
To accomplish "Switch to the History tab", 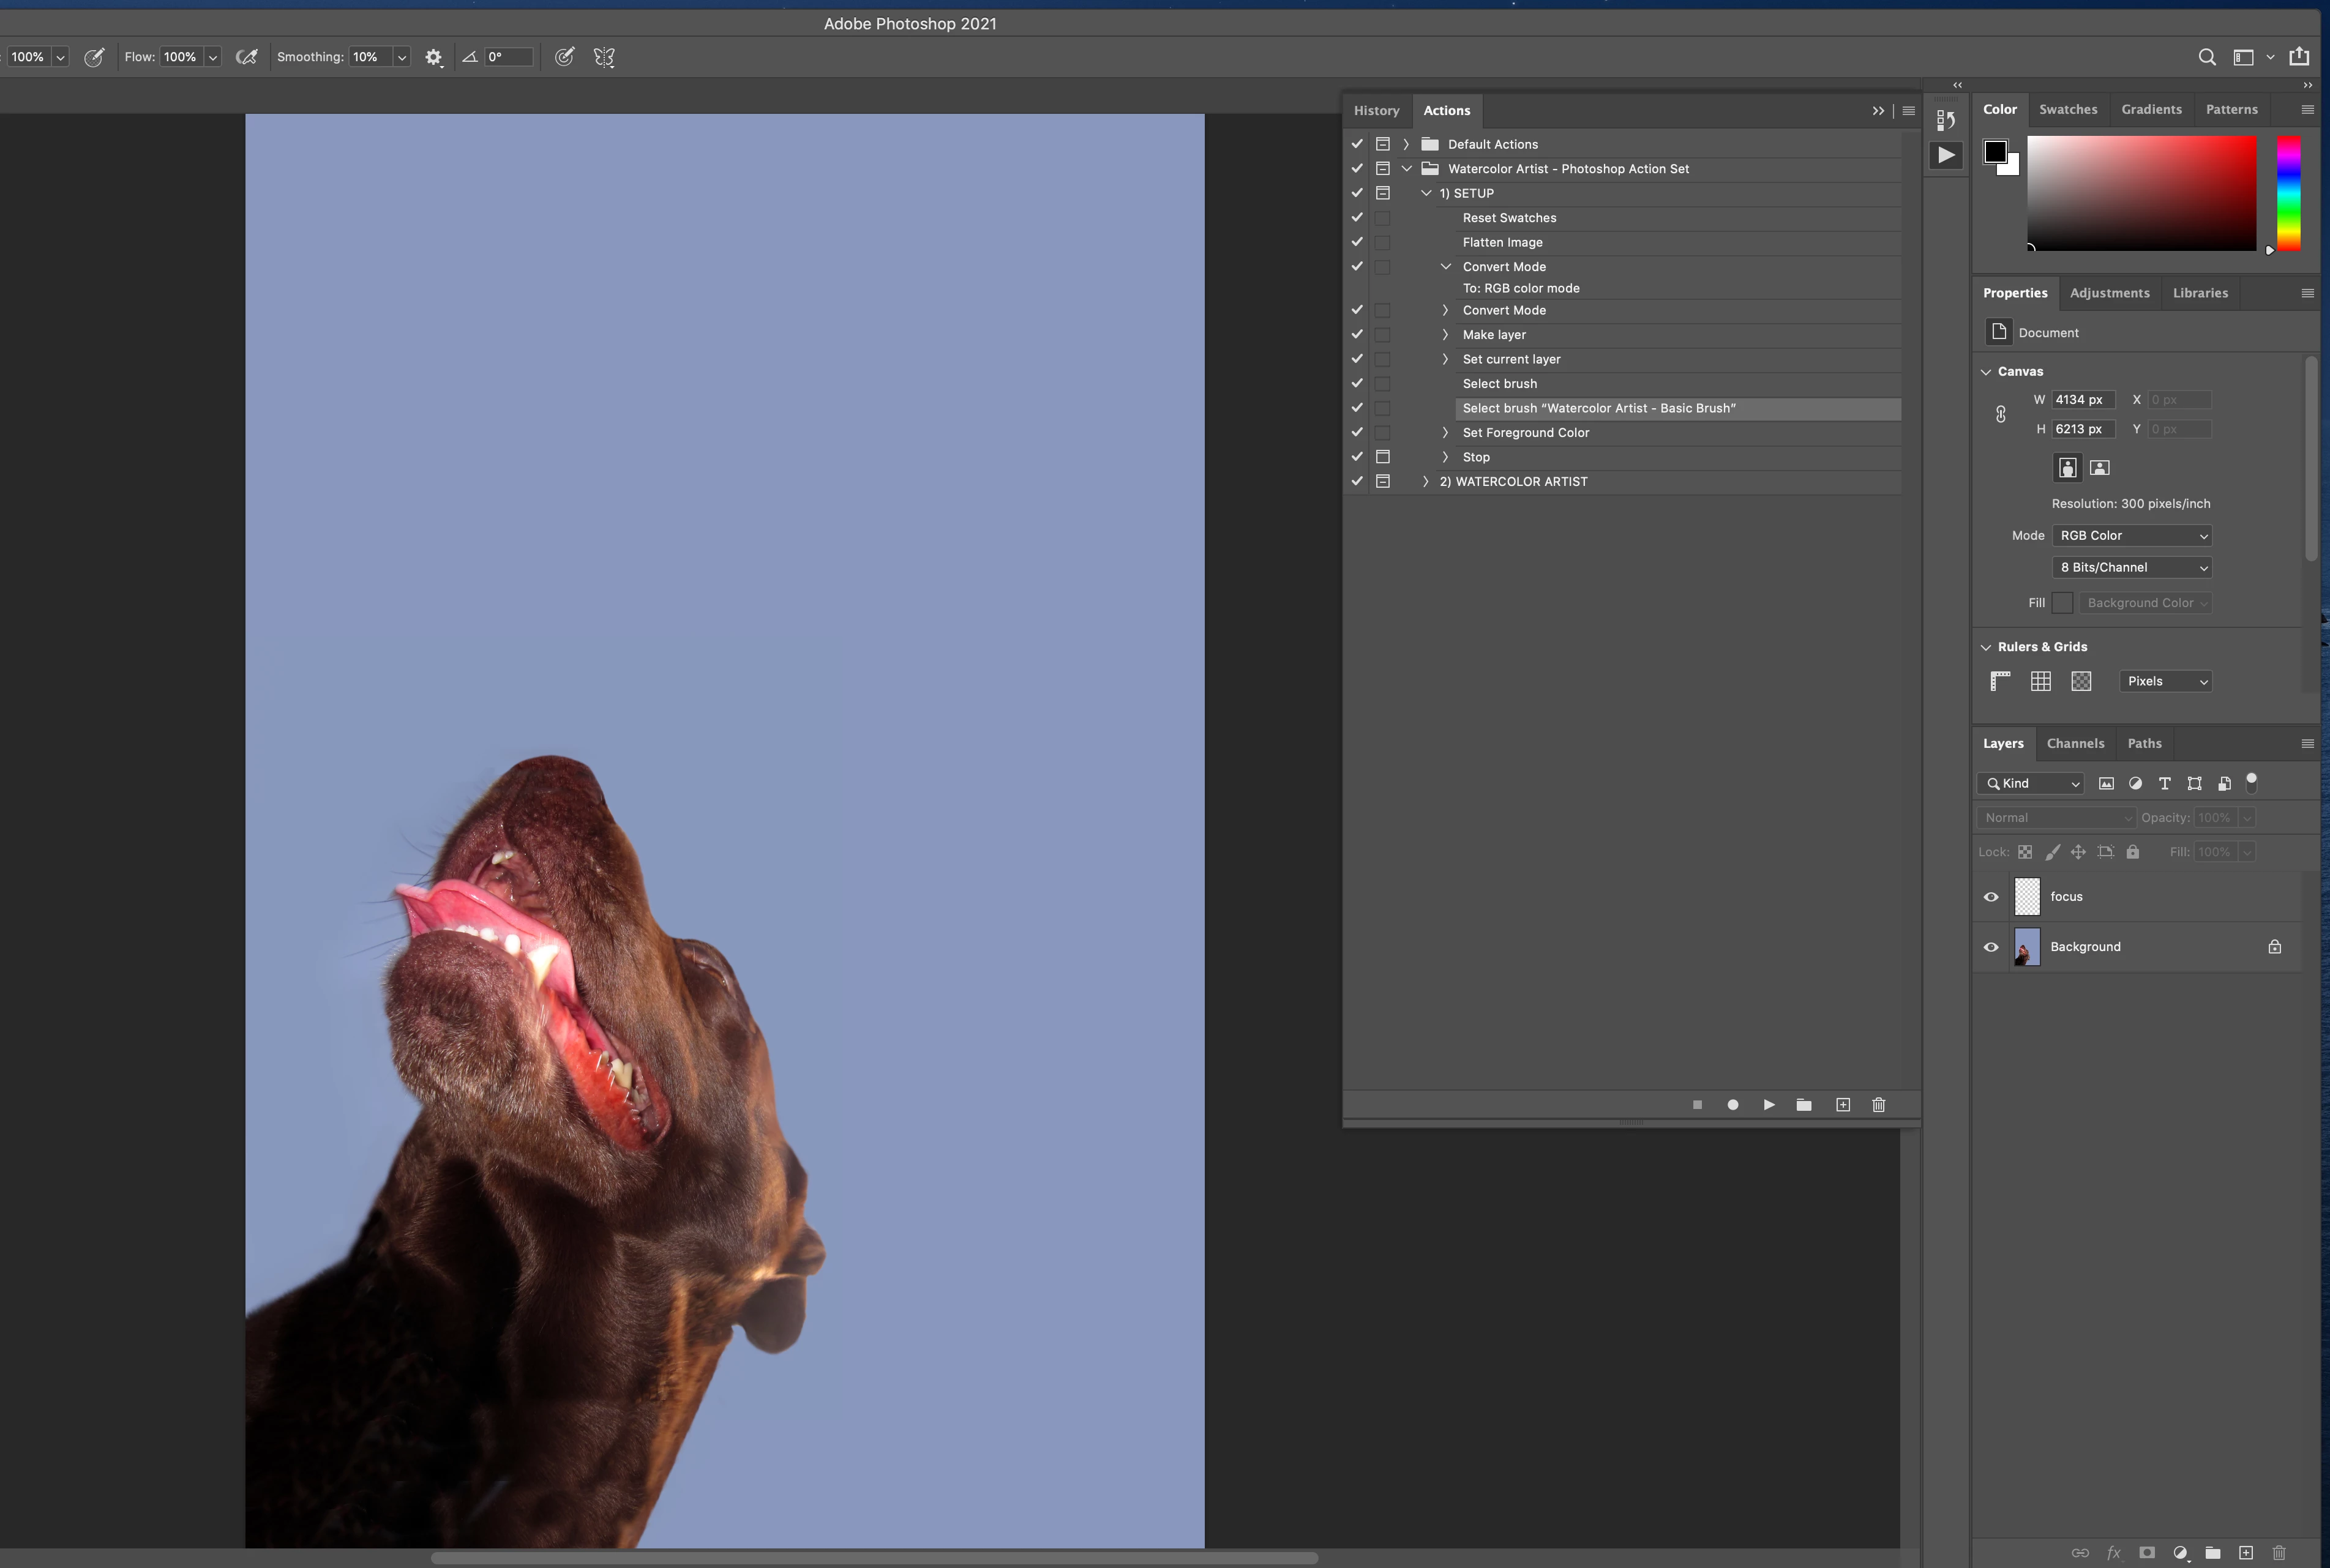I will click(1376, 111).
